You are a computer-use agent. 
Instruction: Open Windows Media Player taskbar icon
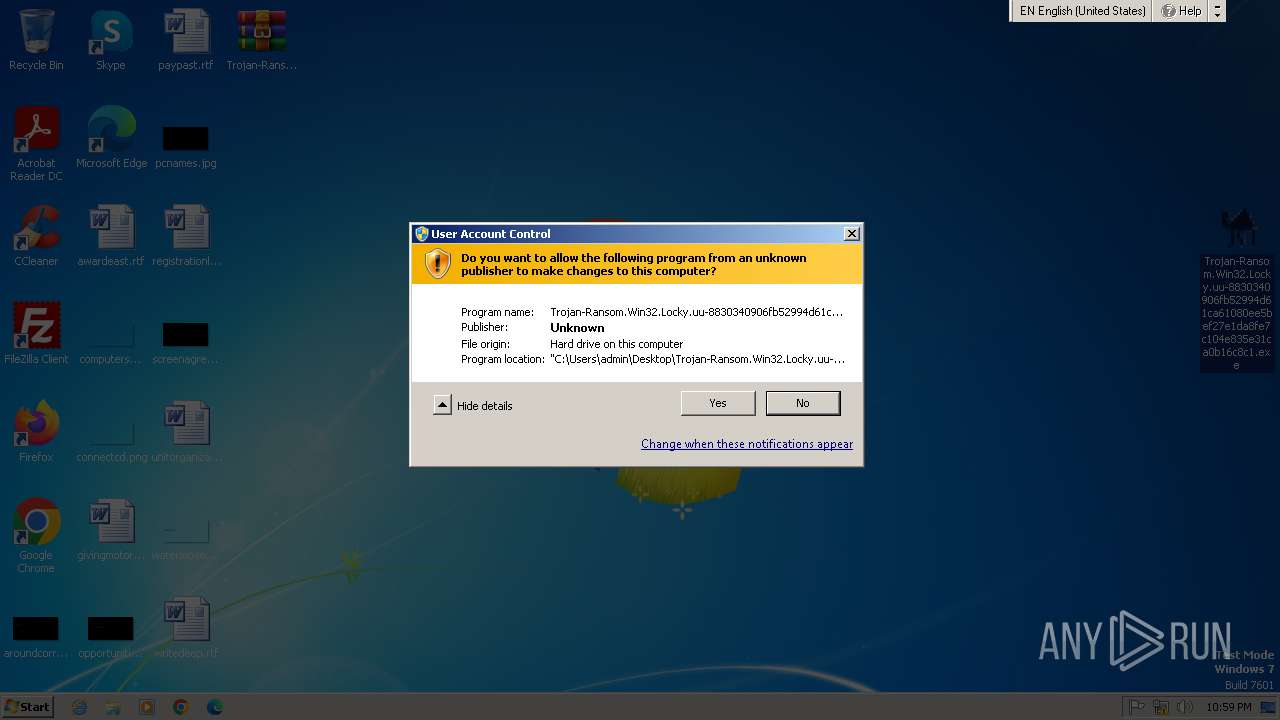[x=147, y=707]
